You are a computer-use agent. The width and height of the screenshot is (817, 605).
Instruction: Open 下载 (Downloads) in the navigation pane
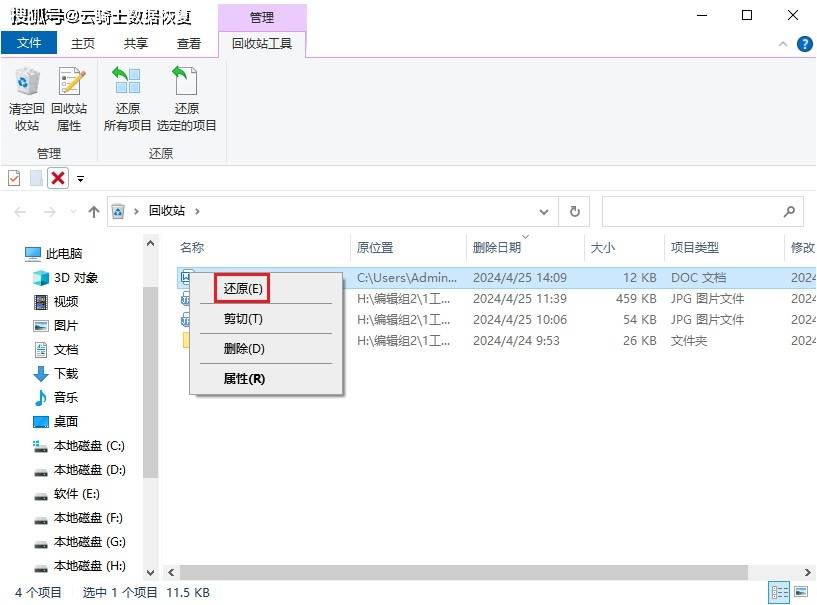pos(56,374)
